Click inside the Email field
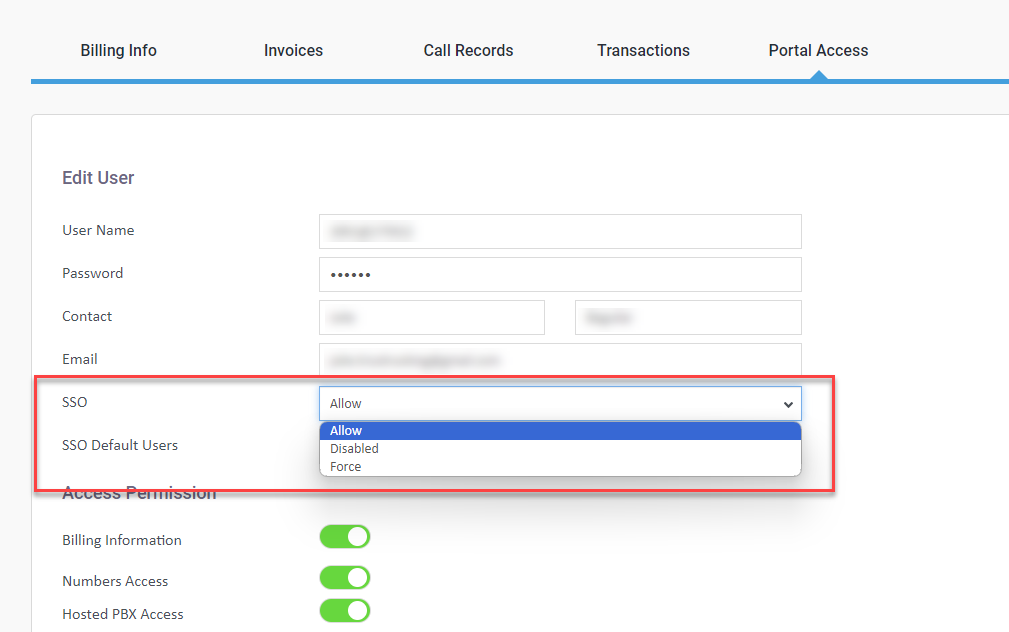Viewport: 1009px width, 632px height. click(560, 360)
